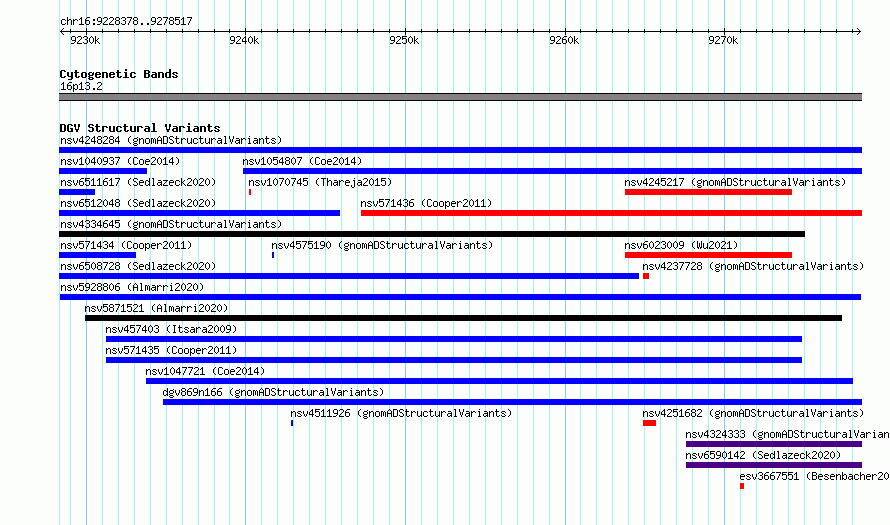890x525 pixels.
Task: Click the DGV Structural Variants track title
Action: pos(140,128)
